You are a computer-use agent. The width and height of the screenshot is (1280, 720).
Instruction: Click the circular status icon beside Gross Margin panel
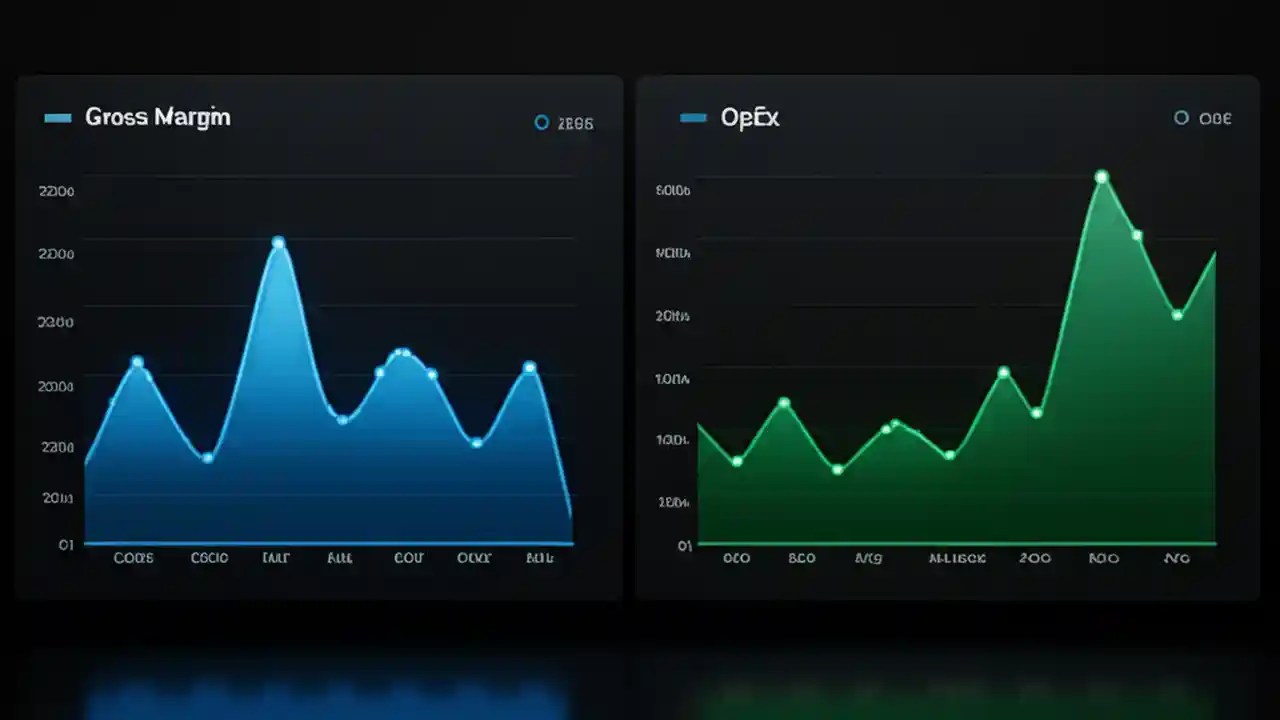541,122
